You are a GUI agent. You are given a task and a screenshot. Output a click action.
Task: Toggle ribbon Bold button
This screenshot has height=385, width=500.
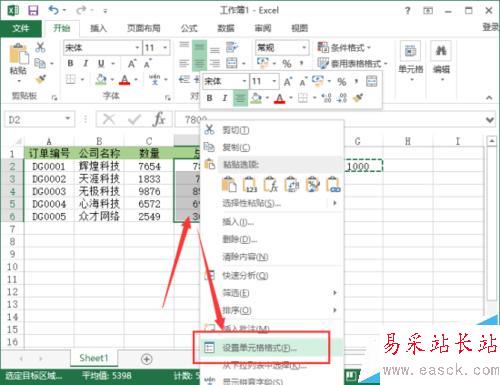(70, 63)
